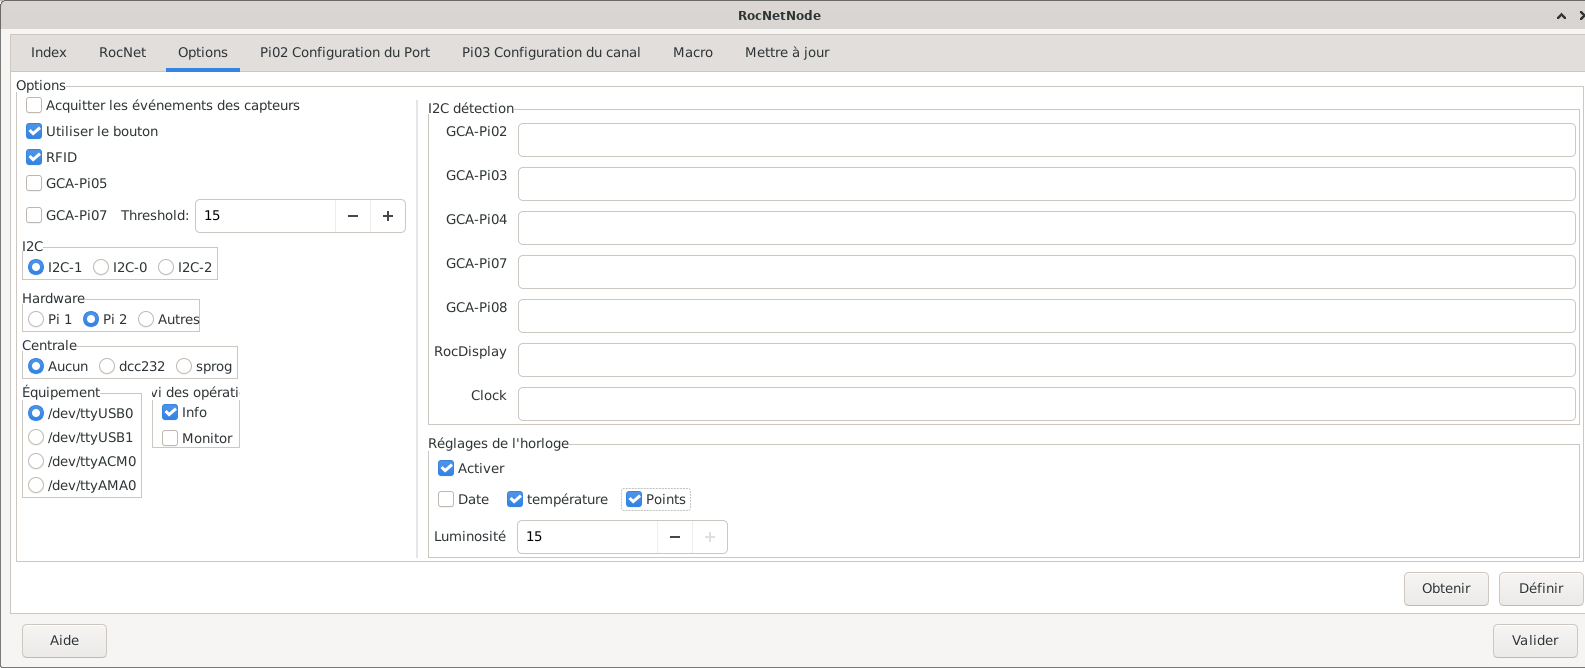This screenshot has width=1585, height=668.
Task: Select sprog as the Centrale
Action: pyautogui.click(x=184, y=366)
